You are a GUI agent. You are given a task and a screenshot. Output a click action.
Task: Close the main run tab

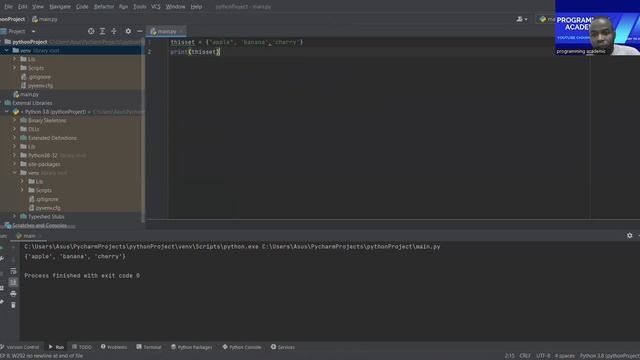point(40,236)
